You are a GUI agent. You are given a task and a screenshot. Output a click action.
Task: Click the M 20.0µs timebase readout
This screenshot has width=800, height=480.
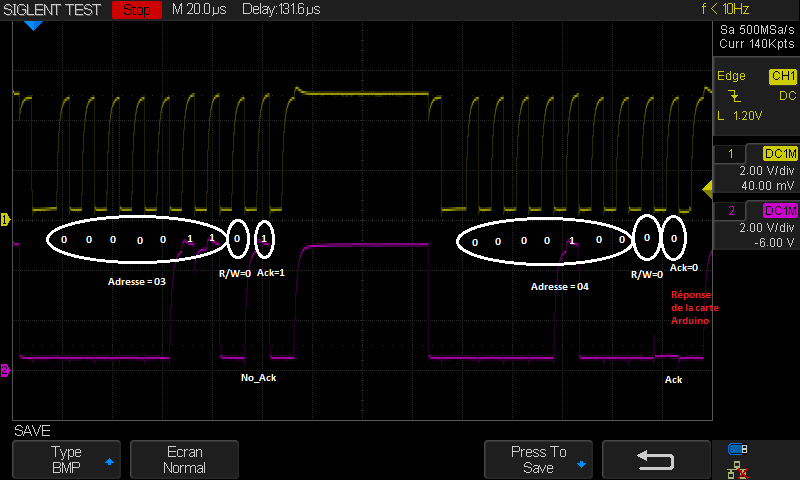(201, 10)
